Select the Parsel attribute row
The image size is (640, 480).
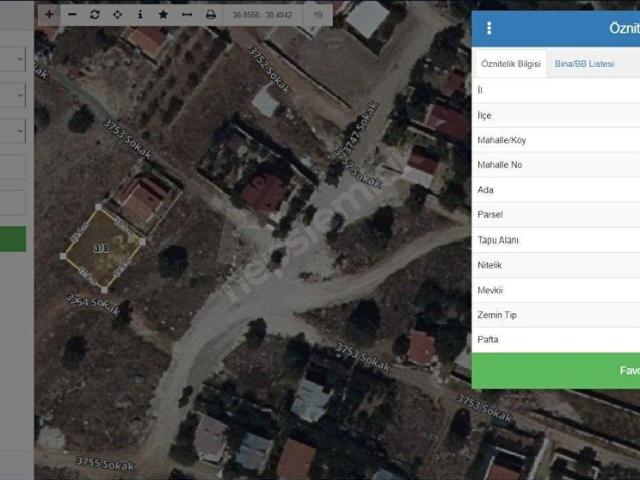(556, 215)
